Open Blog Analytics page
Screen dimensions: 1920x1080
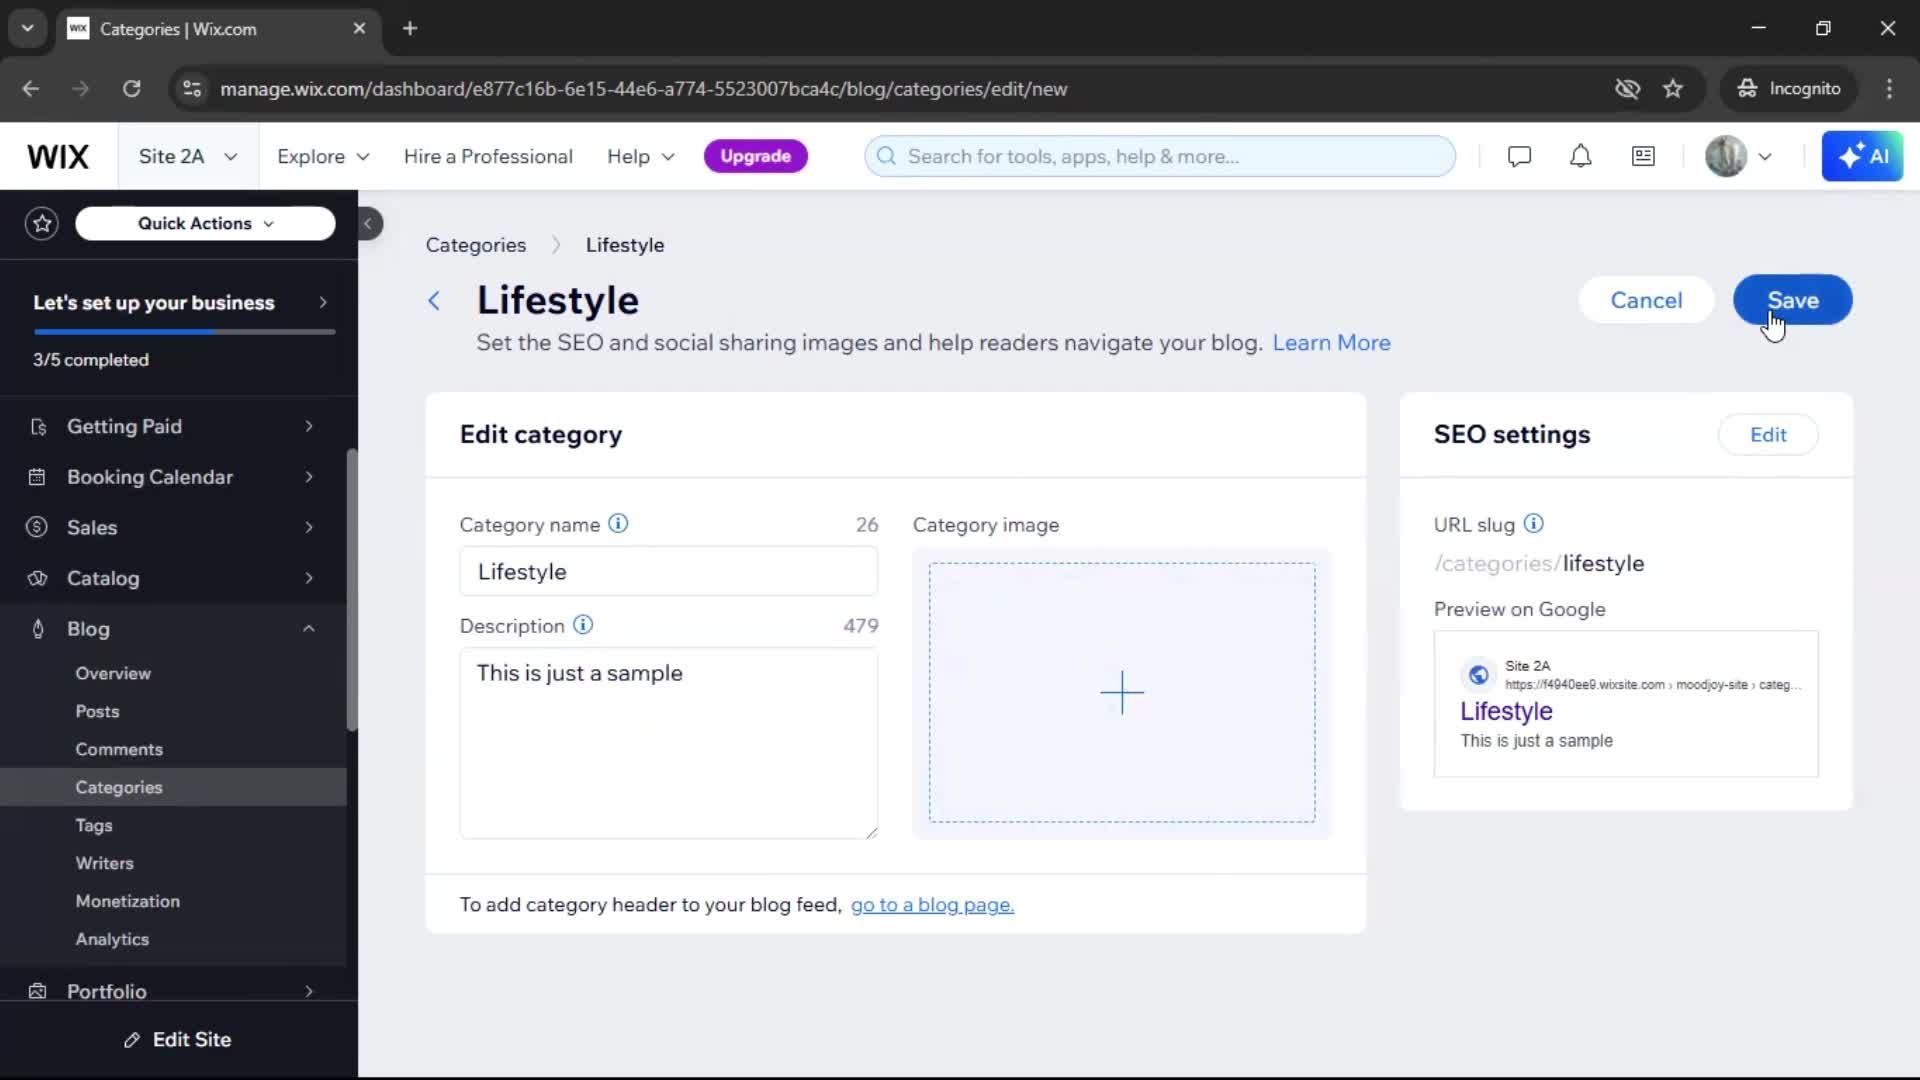tap(112, 939)
